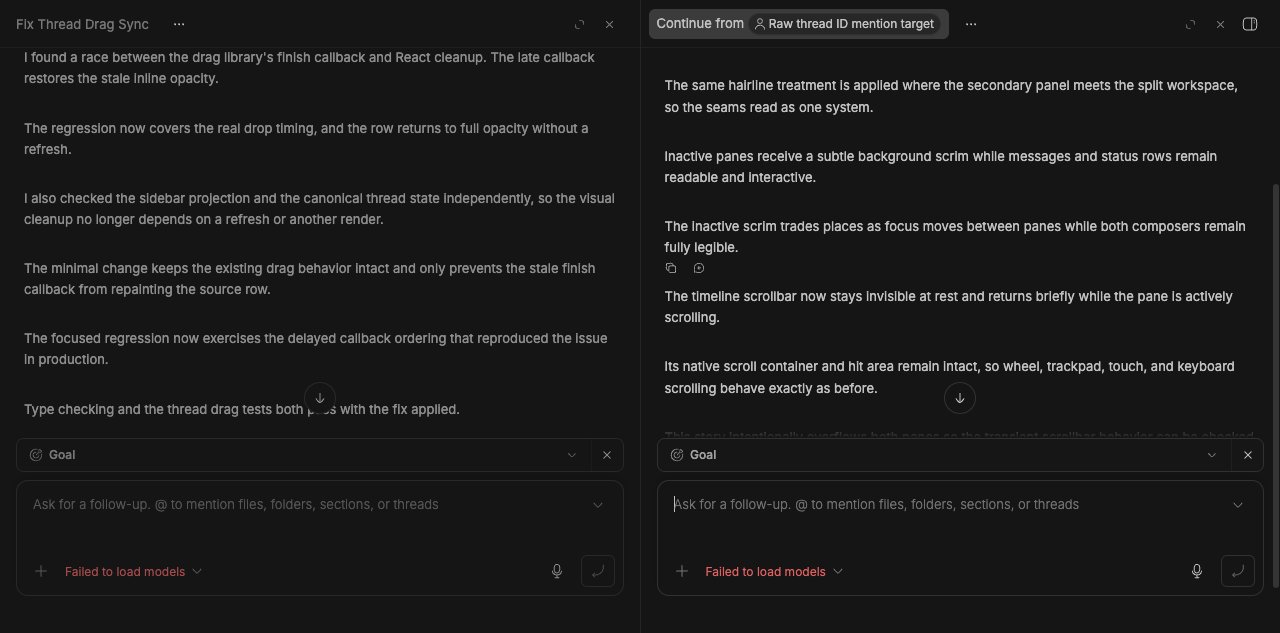Image resolution: width=1280 pixels, height=633 pixels.
Task: Expand the Fix Thread Drag Sync pane
Action: (580, 24)
